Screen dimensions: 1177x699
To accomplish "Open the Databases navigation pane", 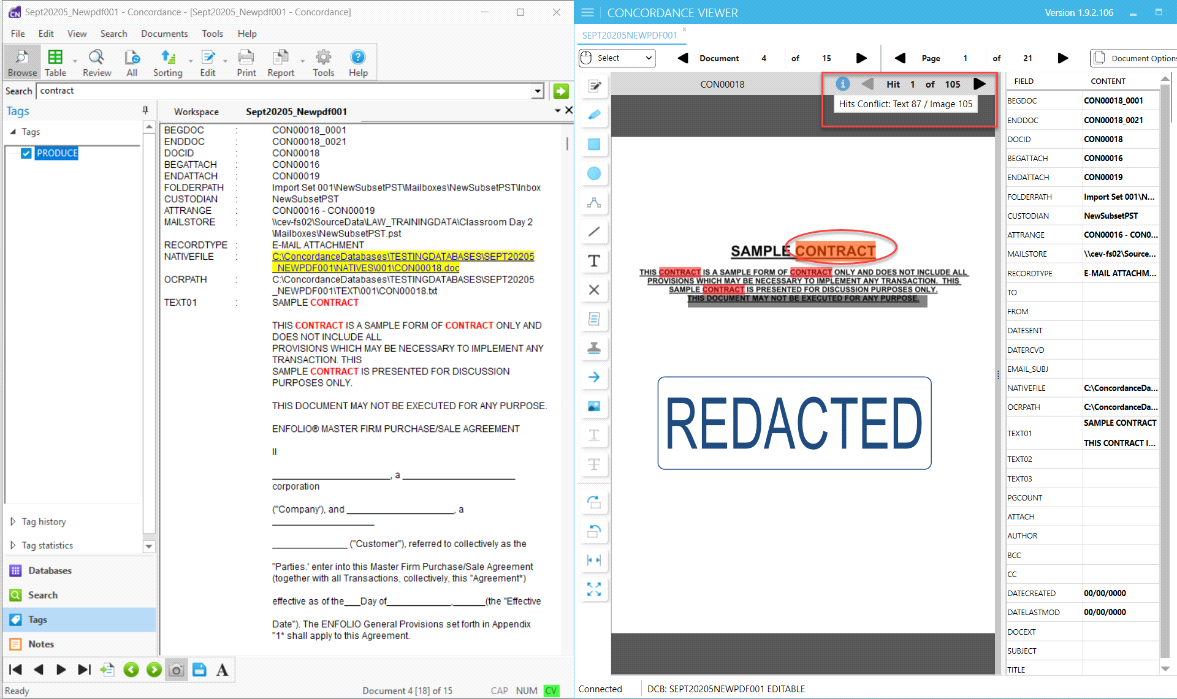I will tap(78, 571).
